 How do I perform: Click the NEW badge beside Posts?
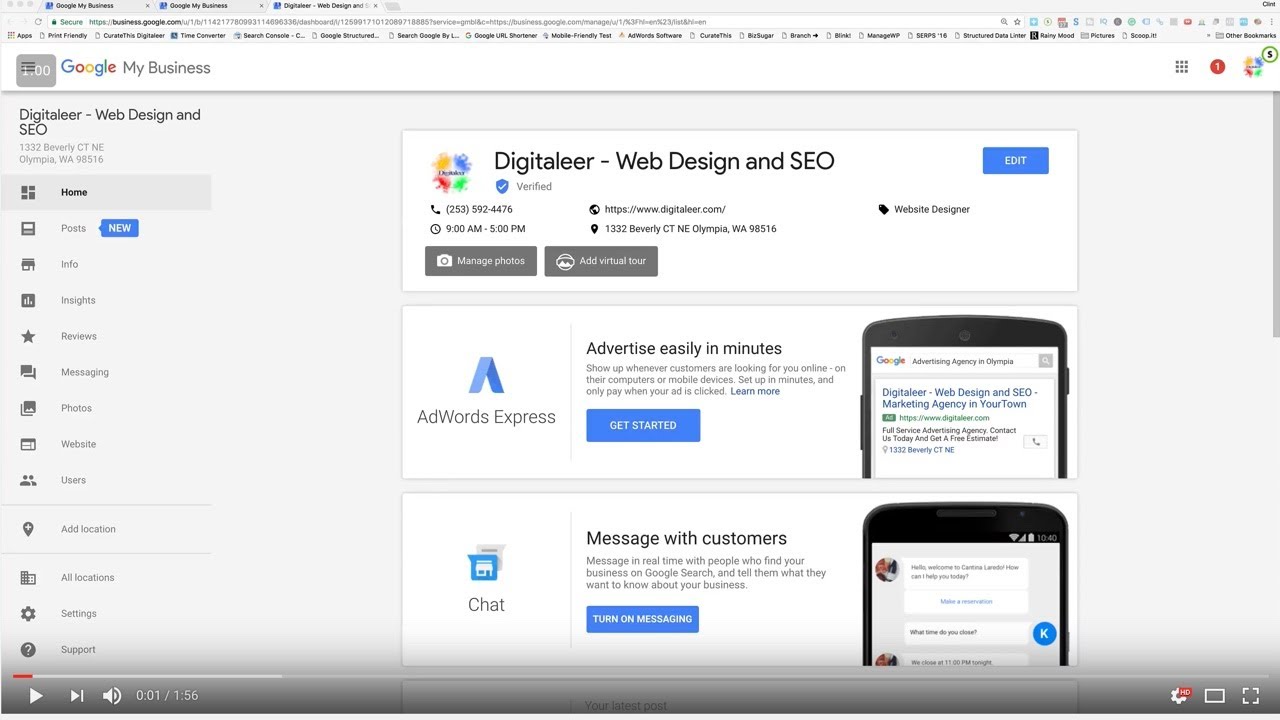[x=119, y=228]
